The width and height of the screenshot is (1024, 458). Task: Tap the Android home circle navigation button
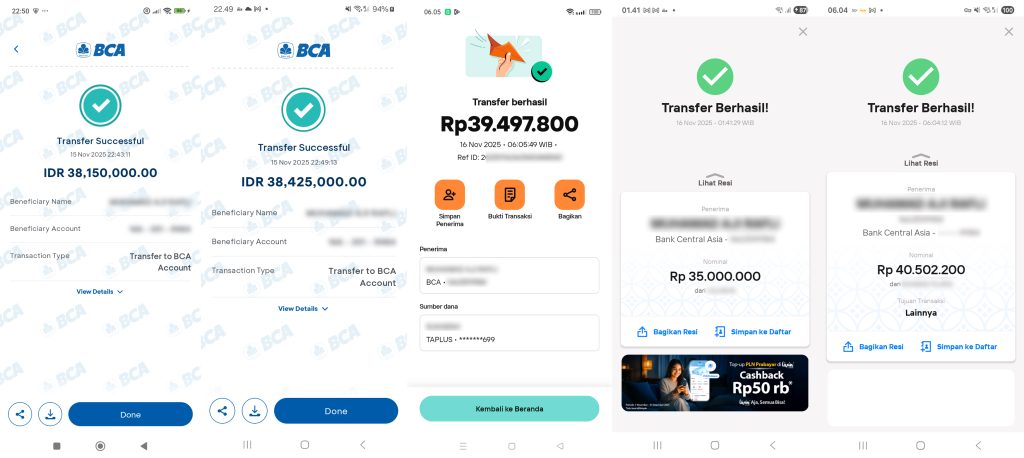click(x=100, y=446)
